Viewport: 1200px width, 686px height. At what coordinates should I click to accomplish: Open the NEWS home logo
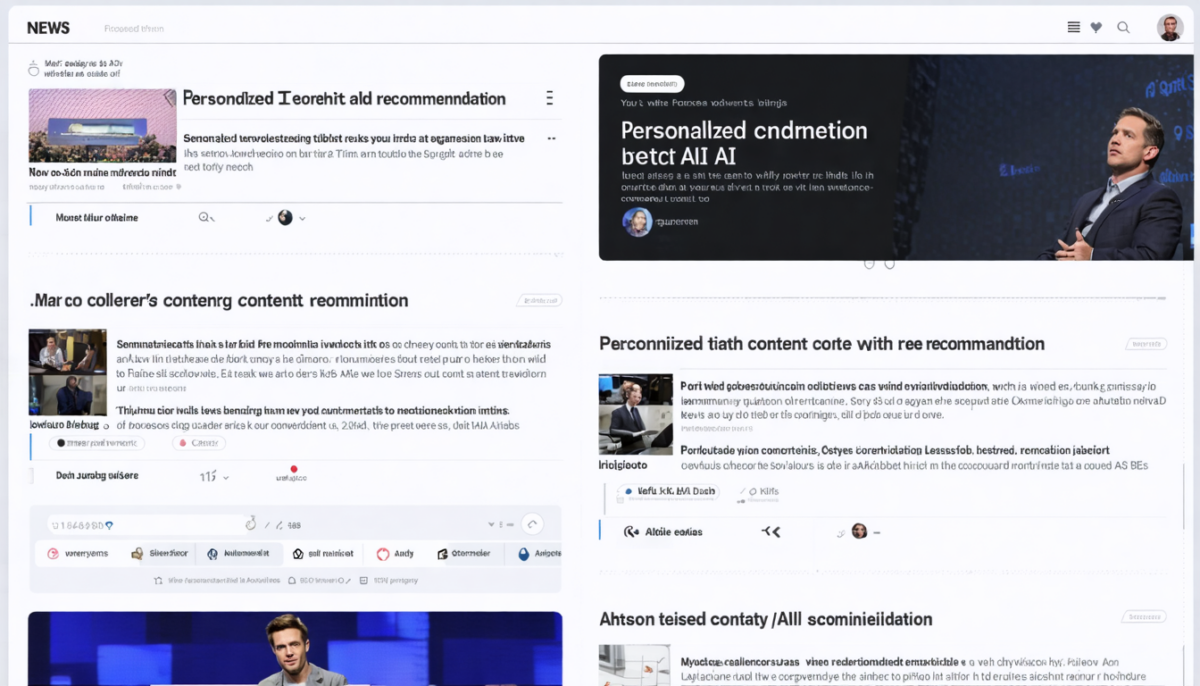pos(48,28)
